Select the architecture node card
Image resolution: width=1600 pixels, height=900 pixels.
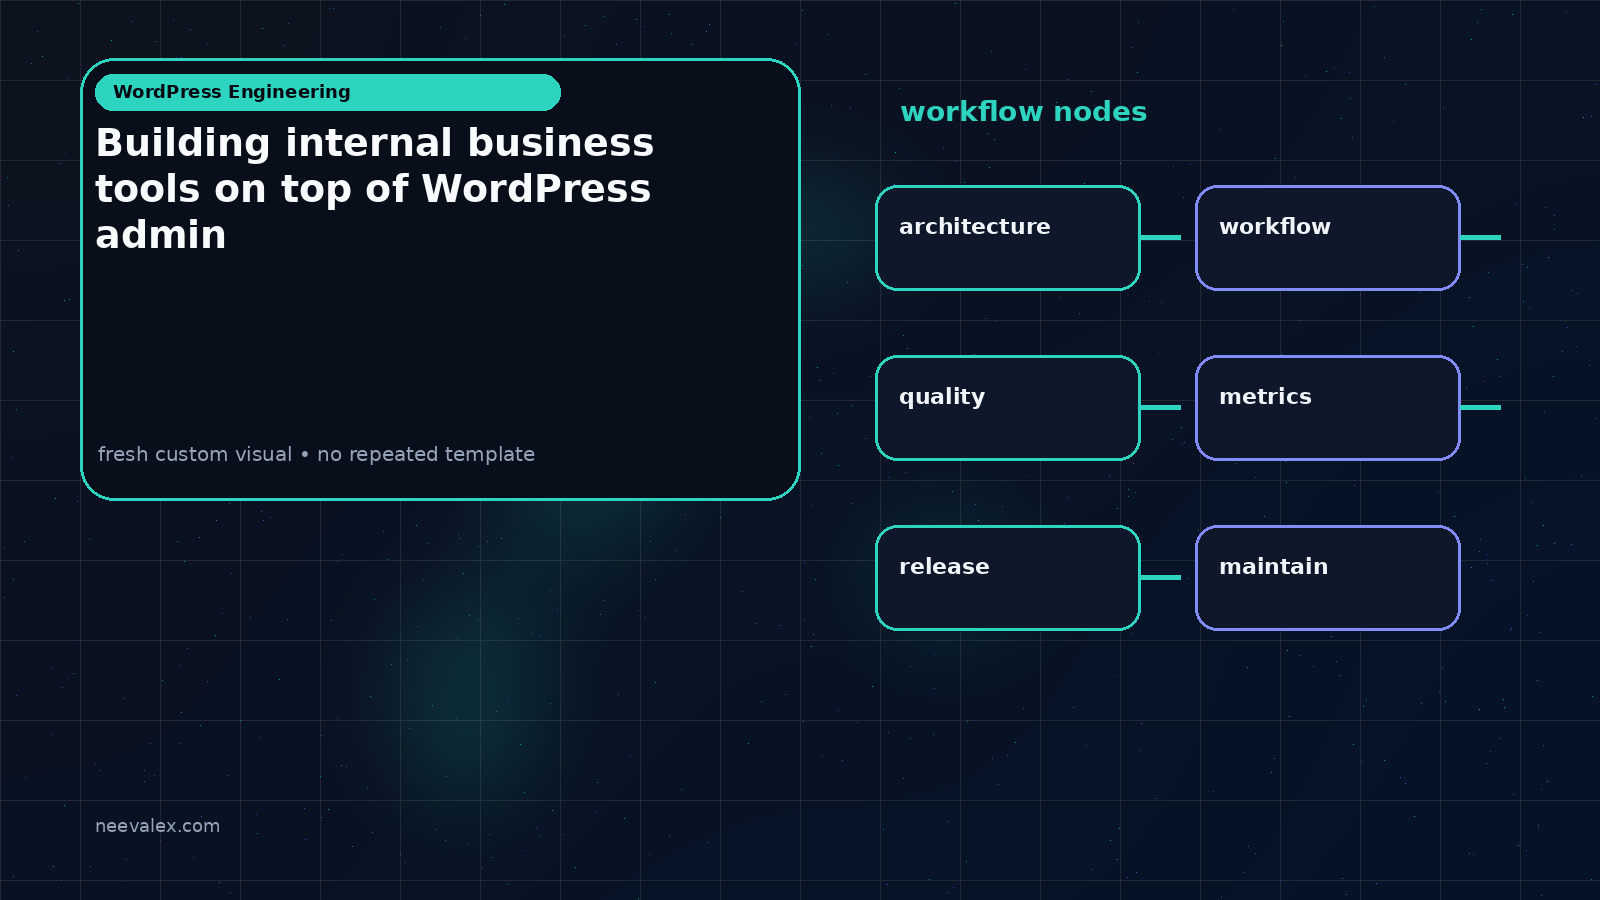(x=1008, y=238)
